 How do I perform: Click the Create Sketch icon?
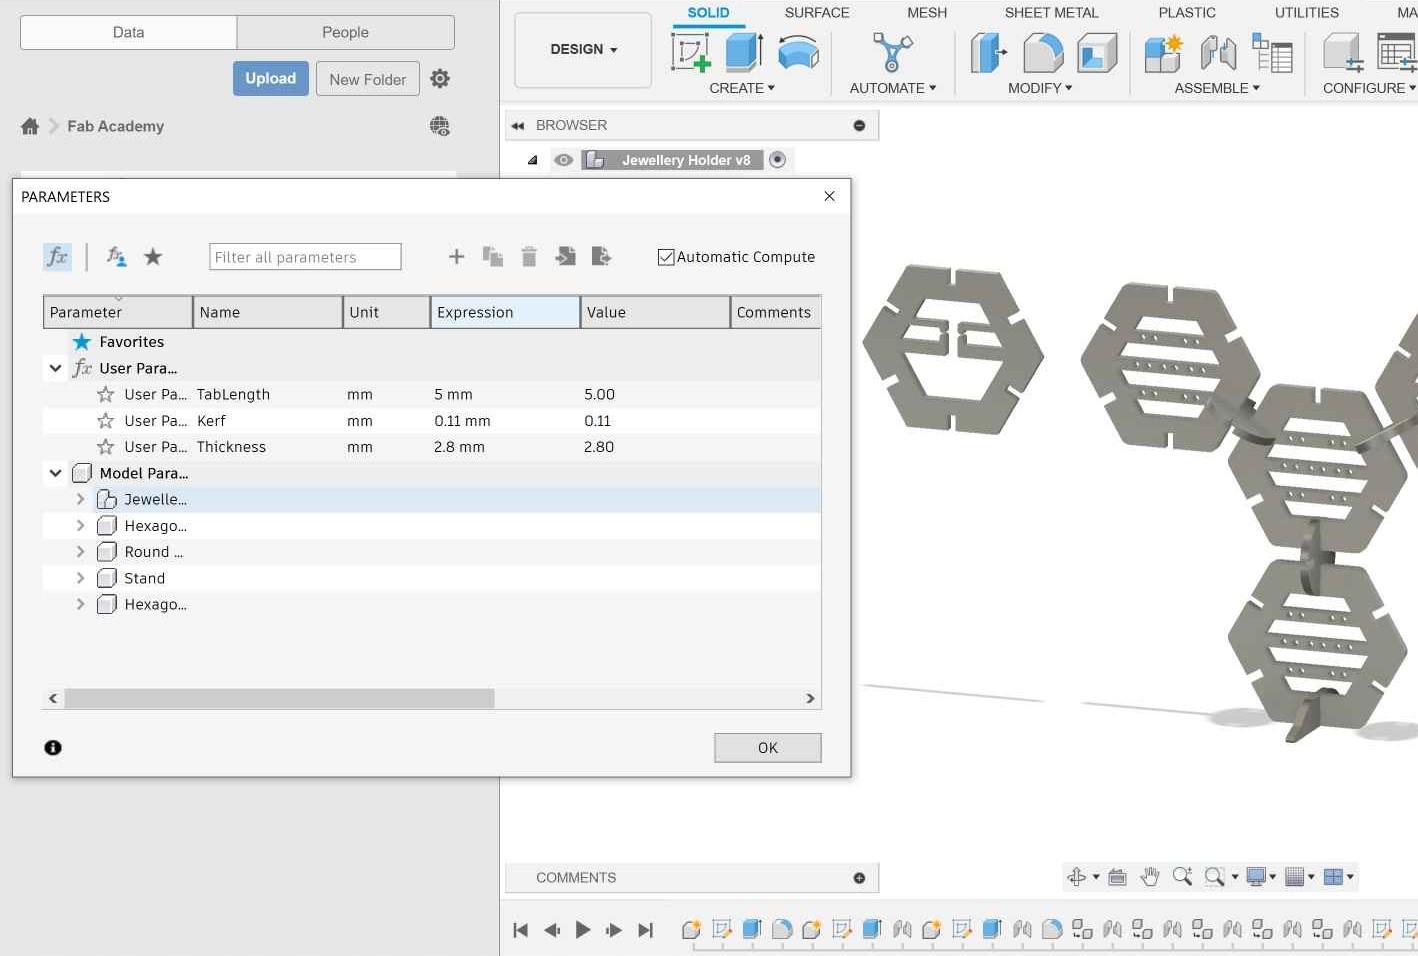pyautogui.click(x=690, y=52)
